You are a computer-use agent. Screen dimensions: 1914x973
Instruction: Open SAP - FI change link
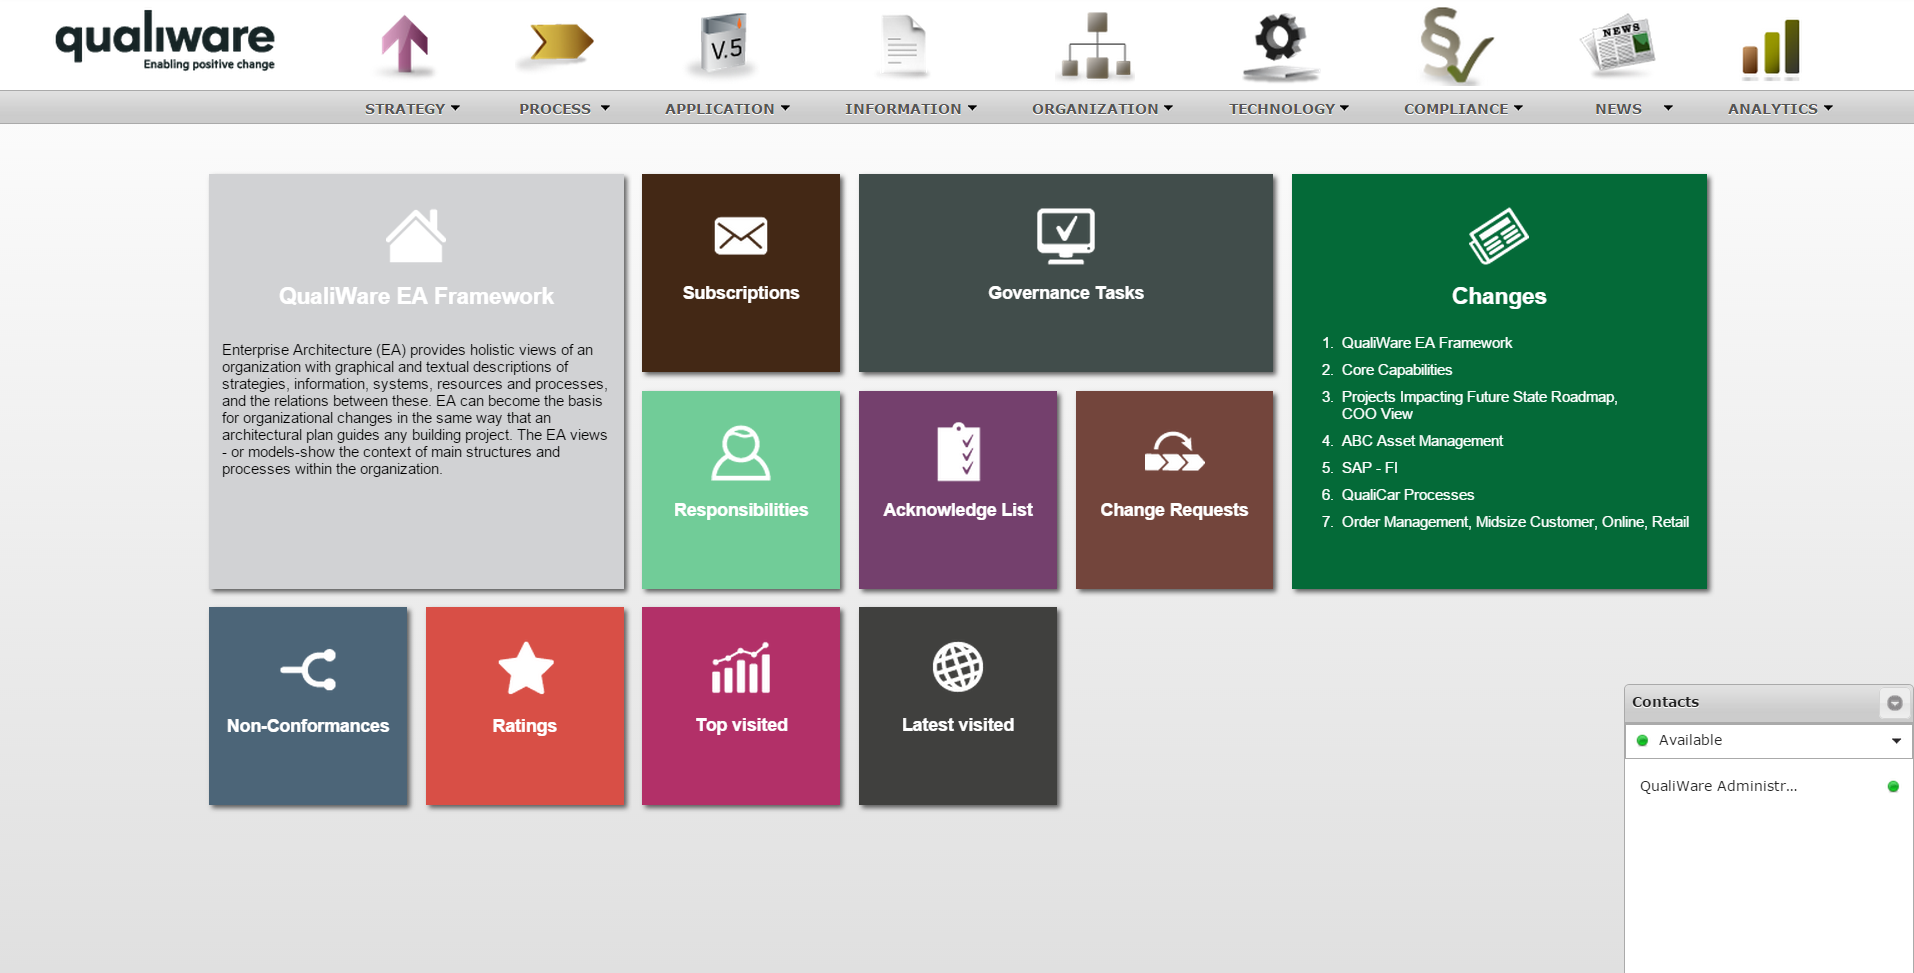pos(1370,468)
